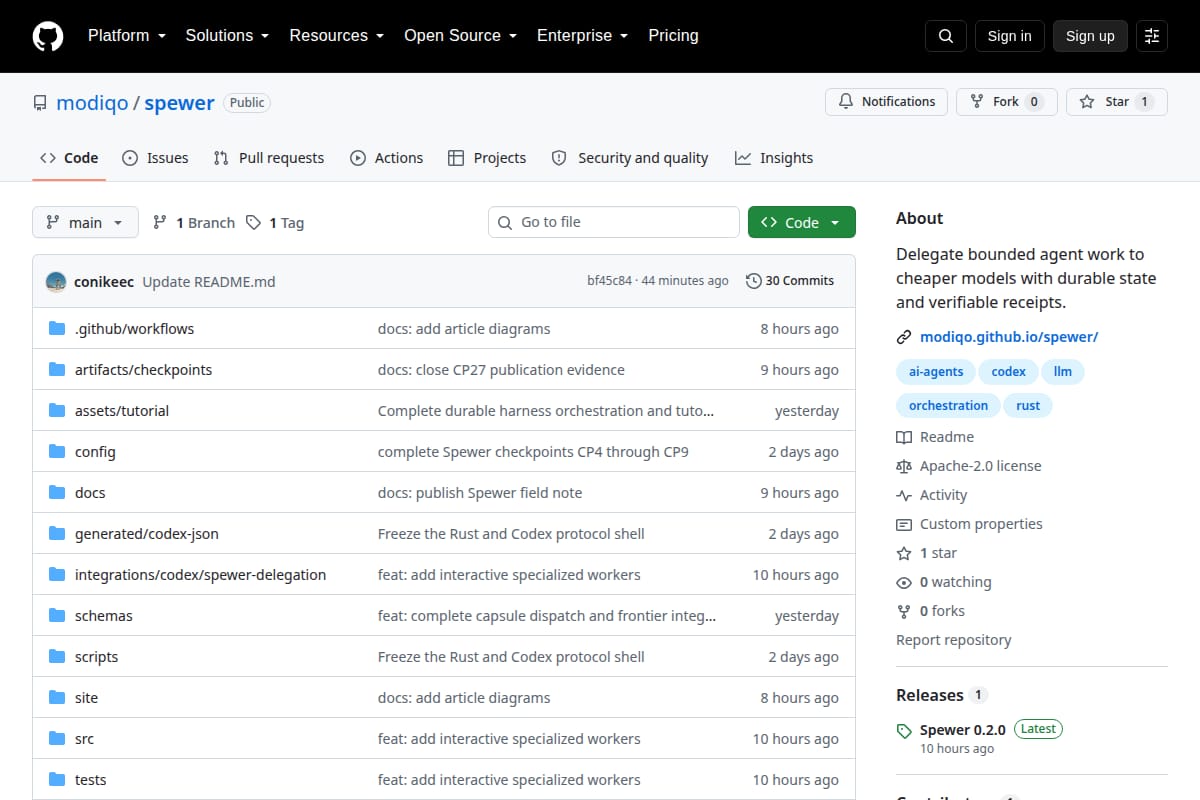The height and width of the screenshot is (800, 1200).
Task: Open the spewer repository name link
Action: tap(180, 103)
